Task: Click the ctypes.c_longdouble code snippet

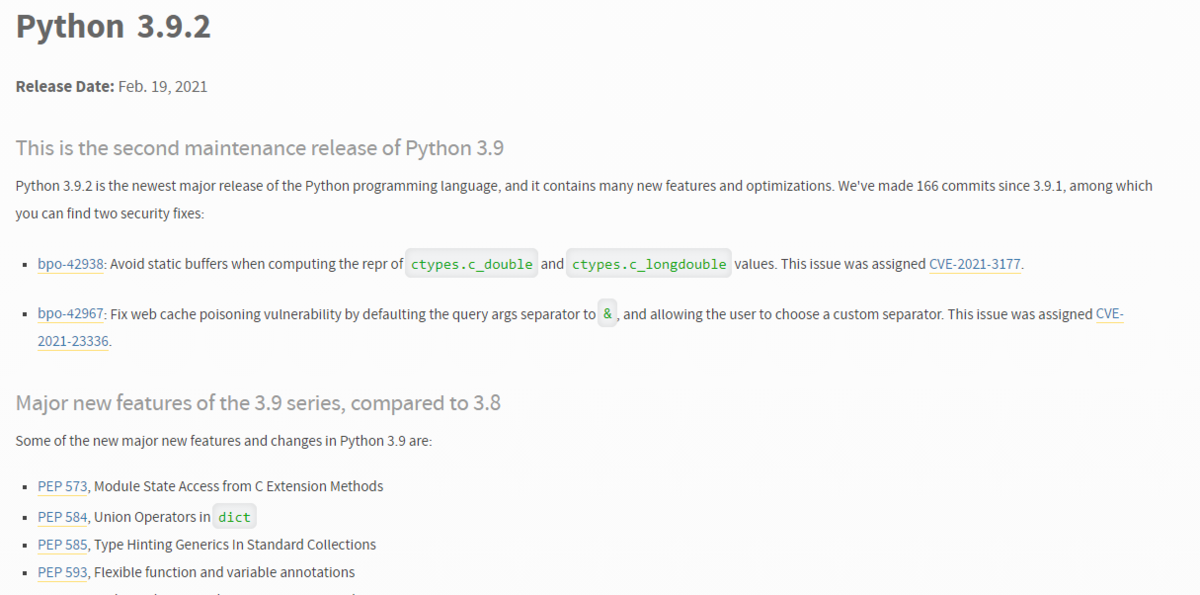Action: tap(649, 265)
